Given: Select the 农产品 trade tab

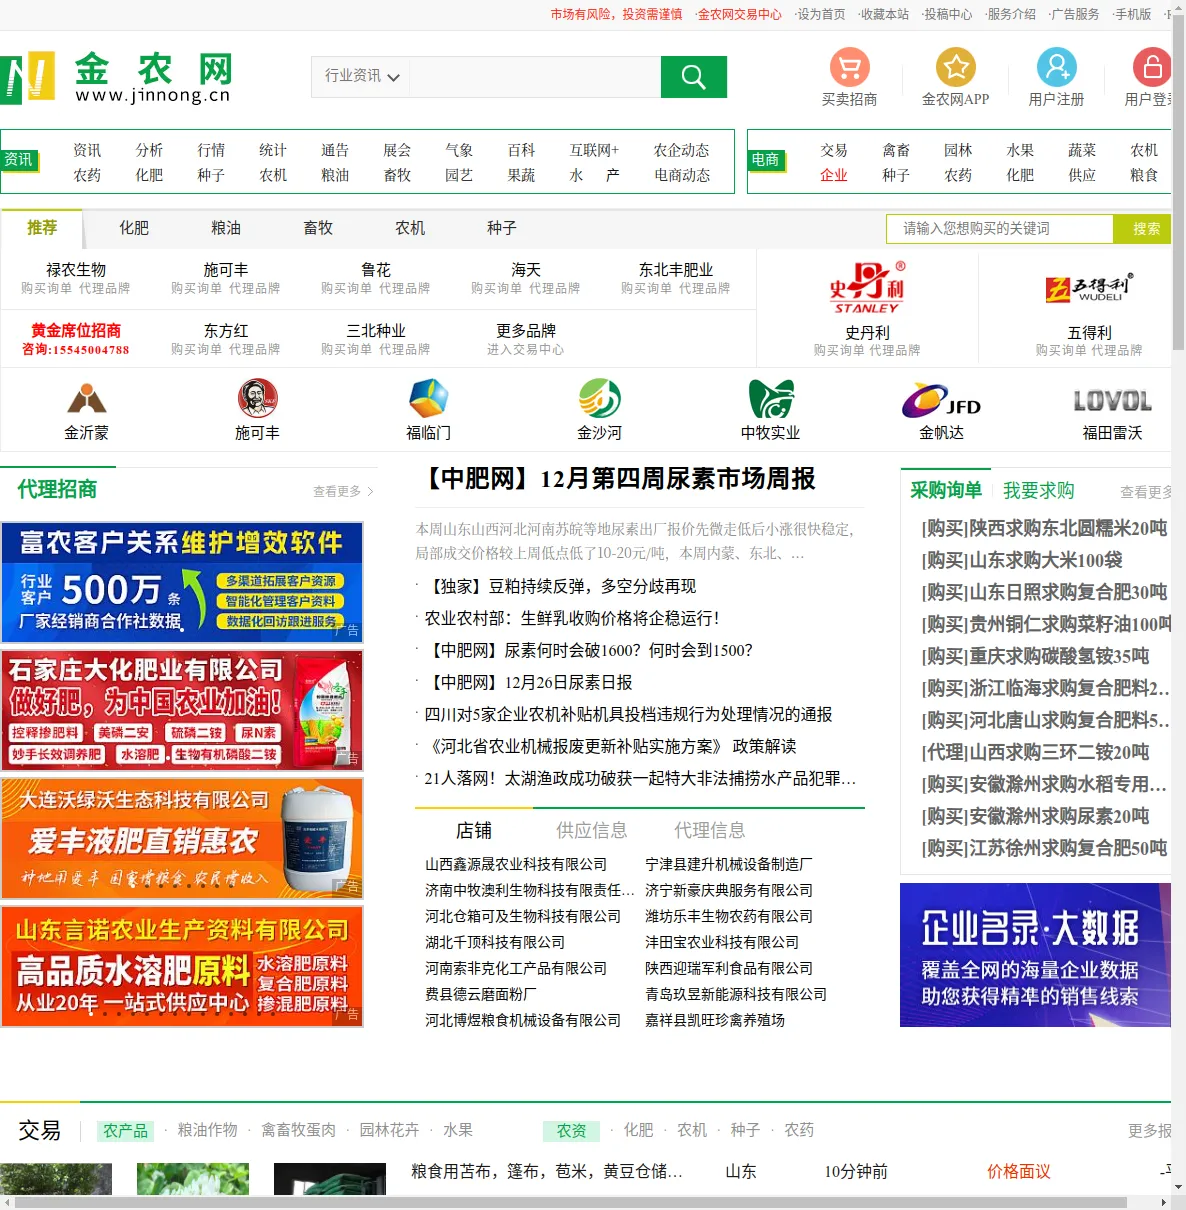Looking at the screenshot, I should pyautogui.click(x=126, y=1131).
